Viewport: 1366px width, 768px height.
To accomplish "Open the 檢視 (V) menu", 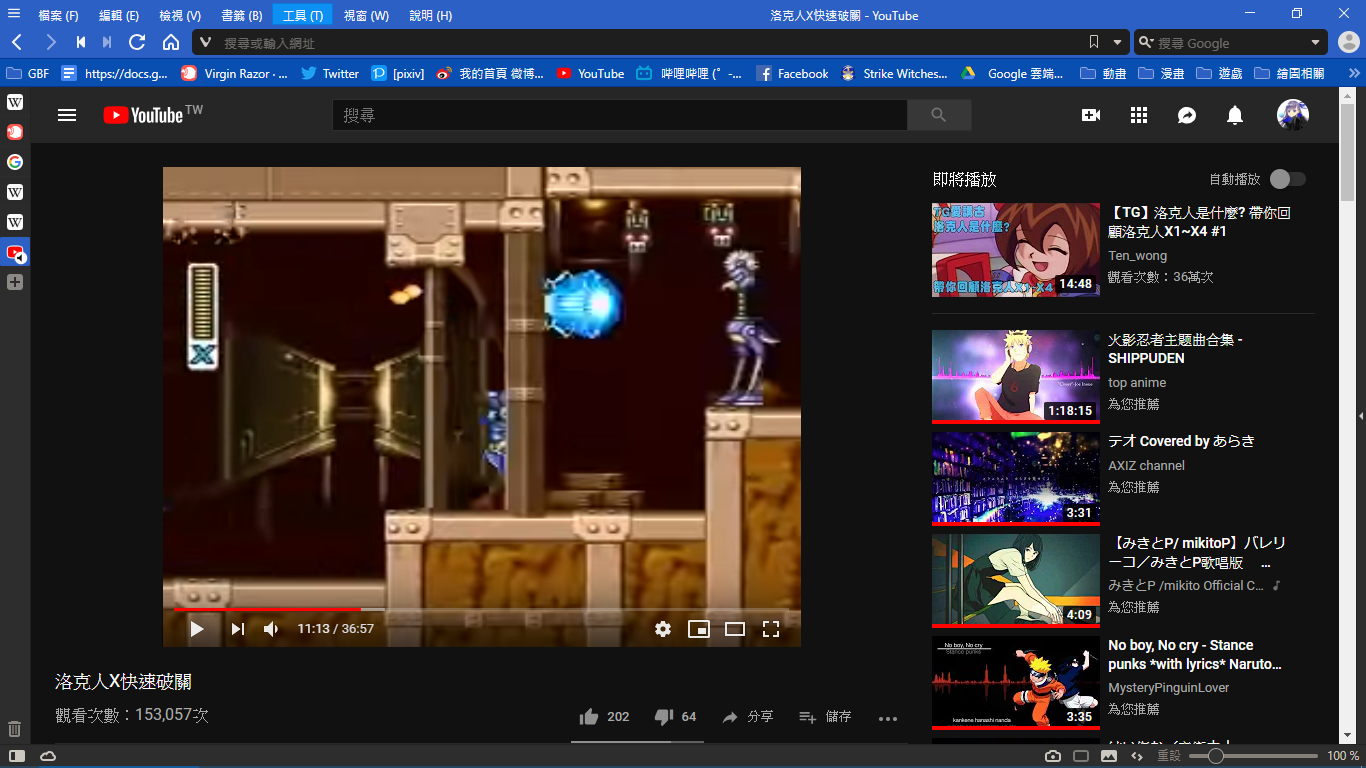I will 180,15.
